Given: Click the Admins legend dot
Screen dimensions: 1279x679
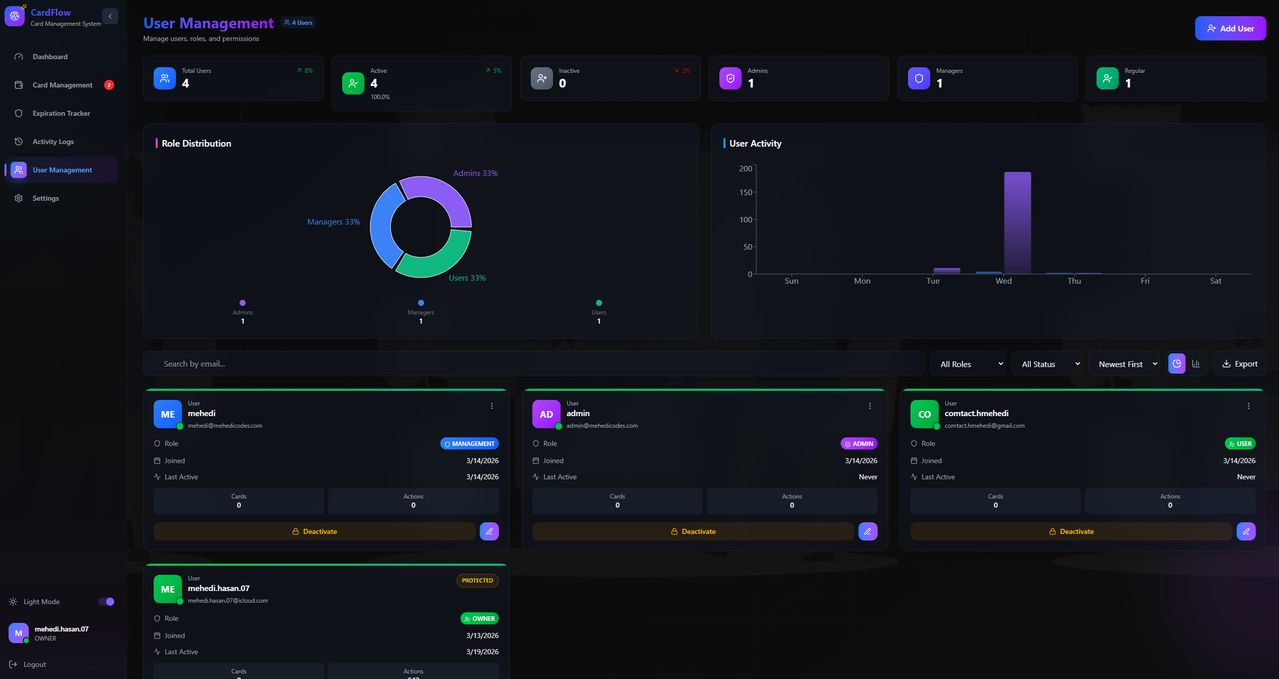Looking at the screenshot, I should coord(243,303).
